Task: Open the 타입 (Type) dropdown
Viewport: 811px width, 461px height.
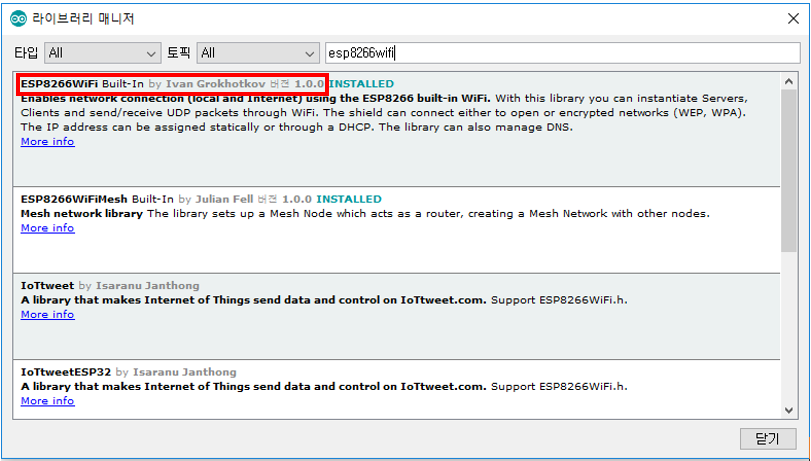Action: click(x=103, y=53)
